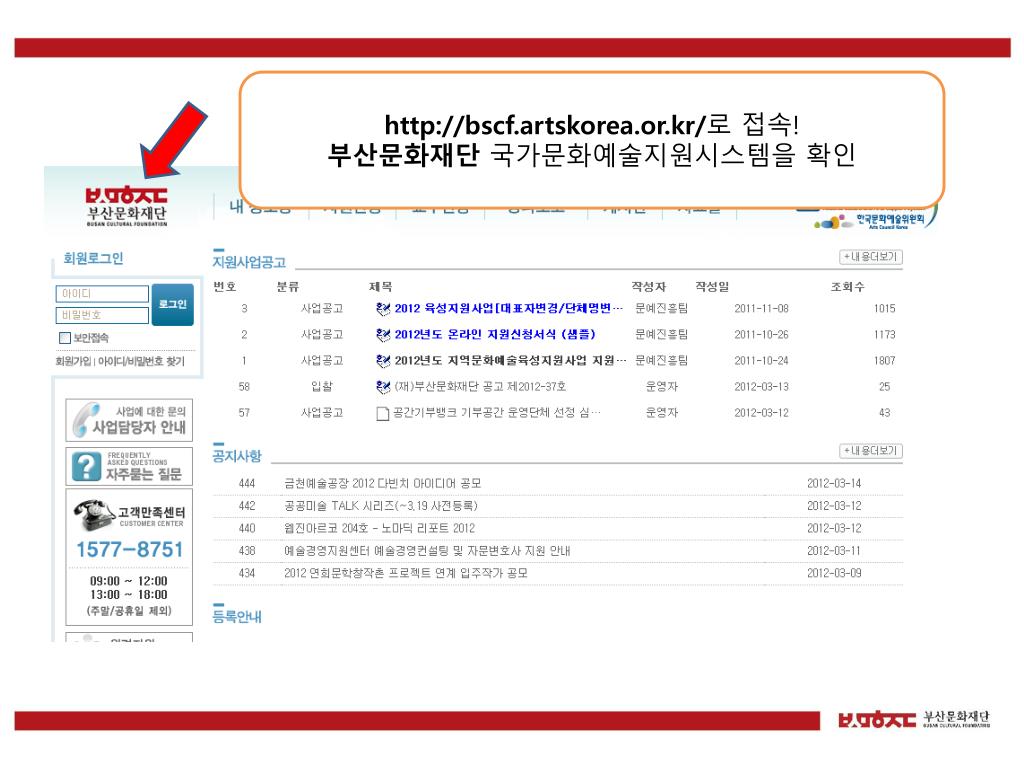
Task: Click the 번호 column header
Action: tap(225, 287)
